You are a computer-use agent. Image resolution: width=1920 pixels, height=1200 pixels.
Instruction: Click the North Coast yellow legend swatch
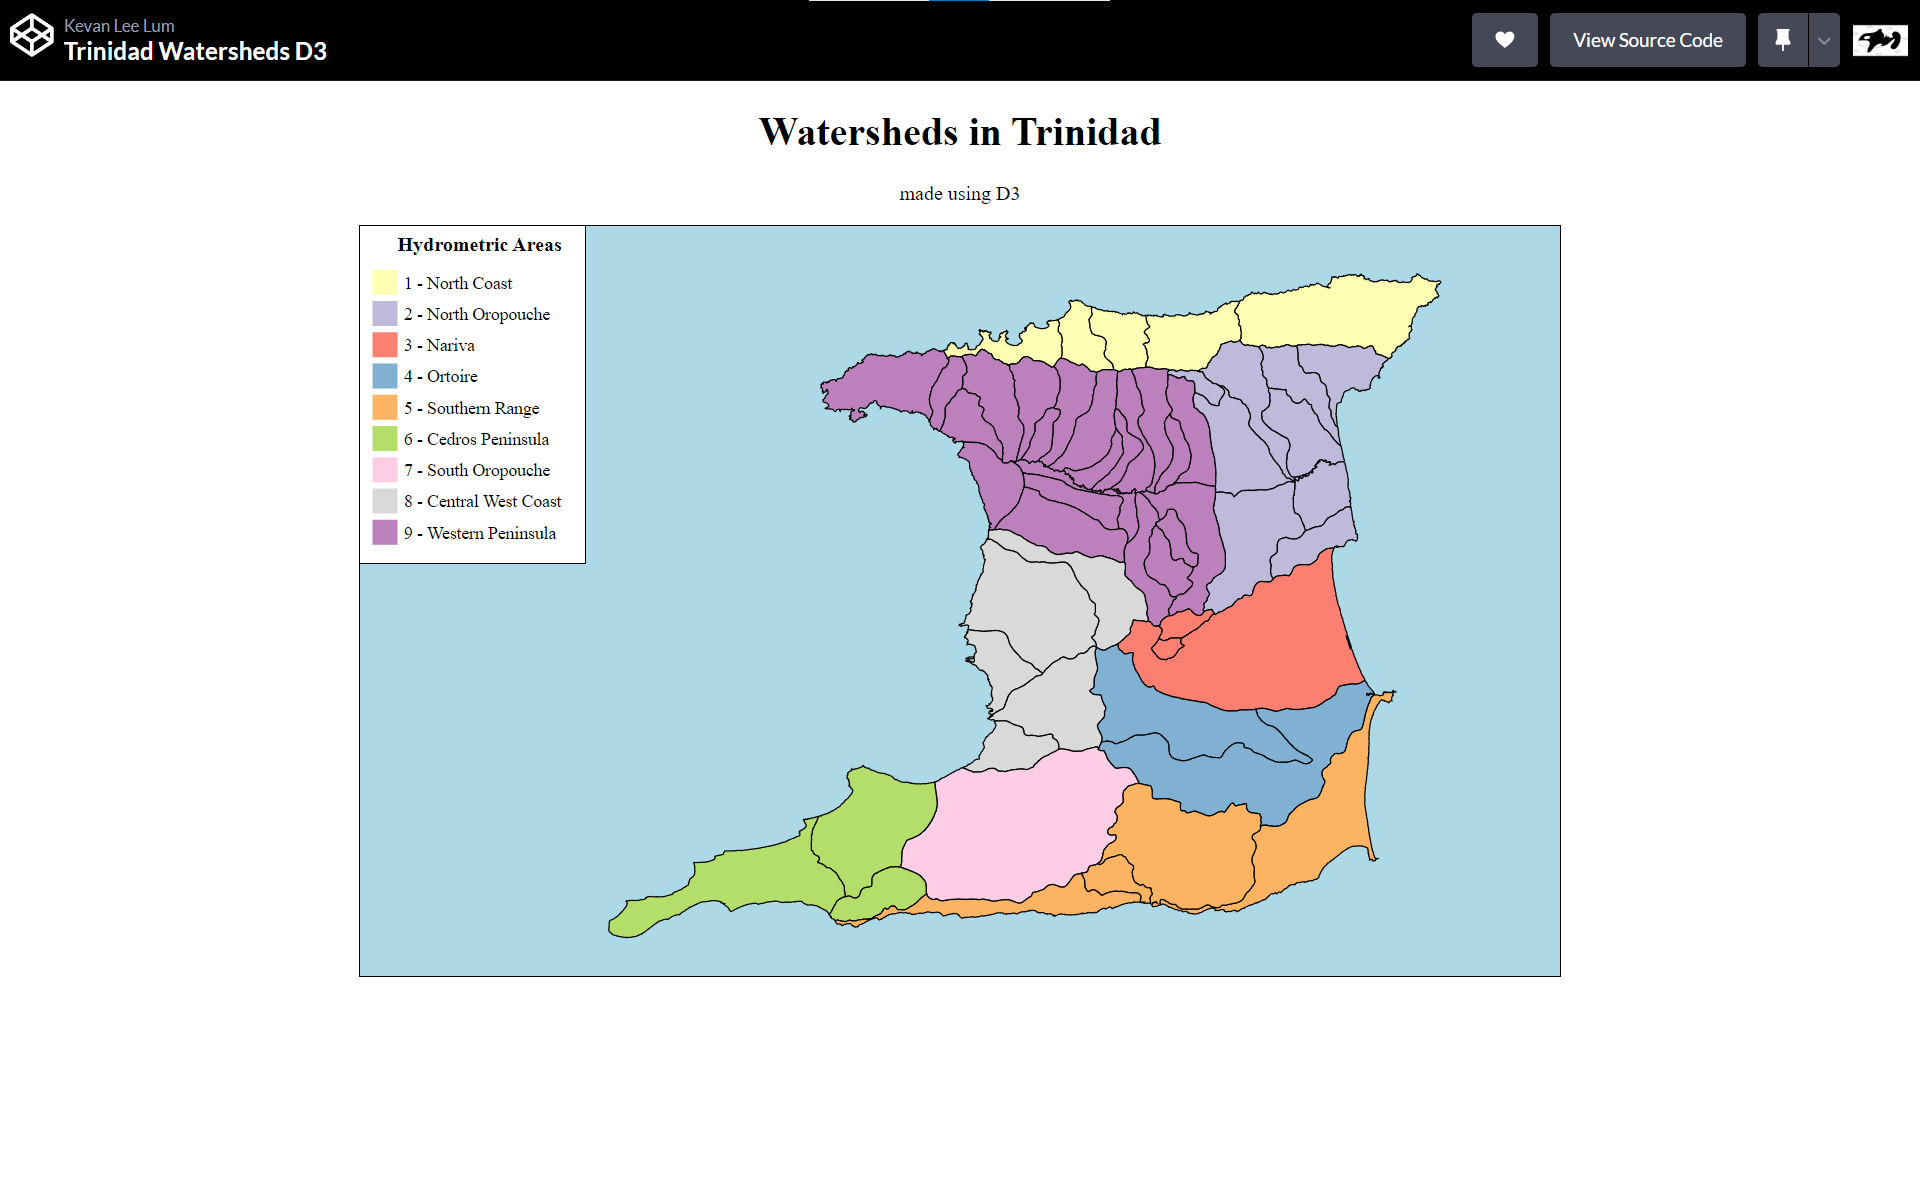tap(385, 282)
